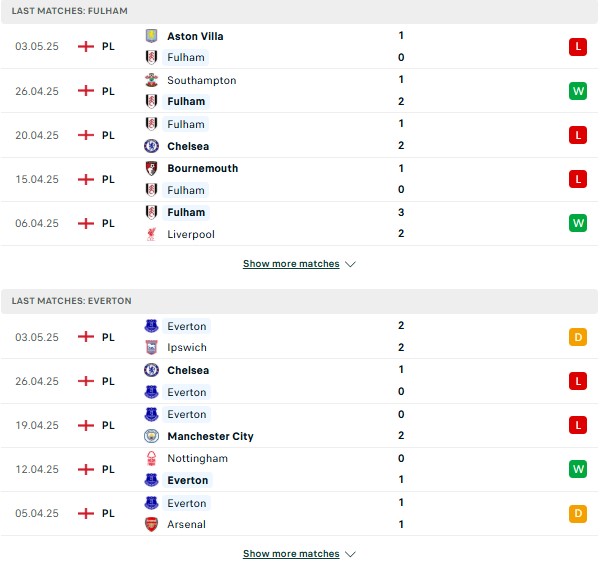602x572 pixels.
Task: Click Chelsea crest in Fulham vs Chelsea match
Action: tap(151, 146)
